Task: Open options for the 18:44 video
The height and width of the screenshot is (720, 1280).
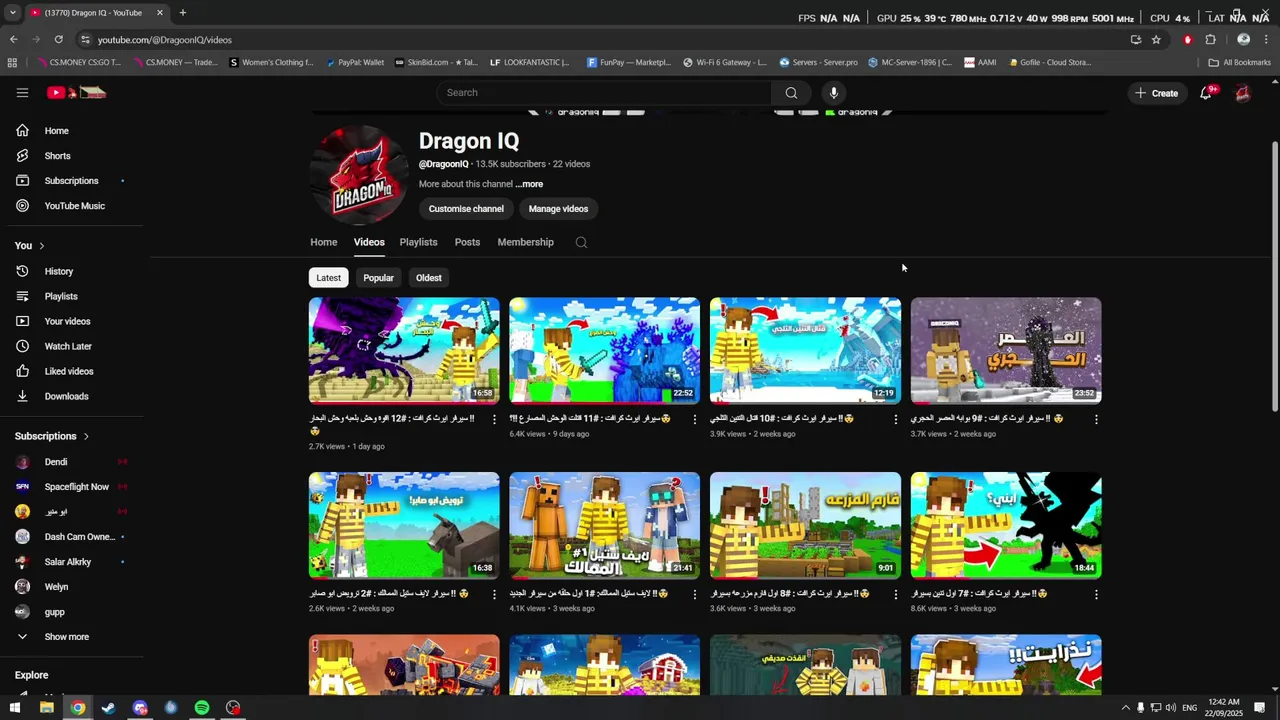Action: [x=1096, y=594]
